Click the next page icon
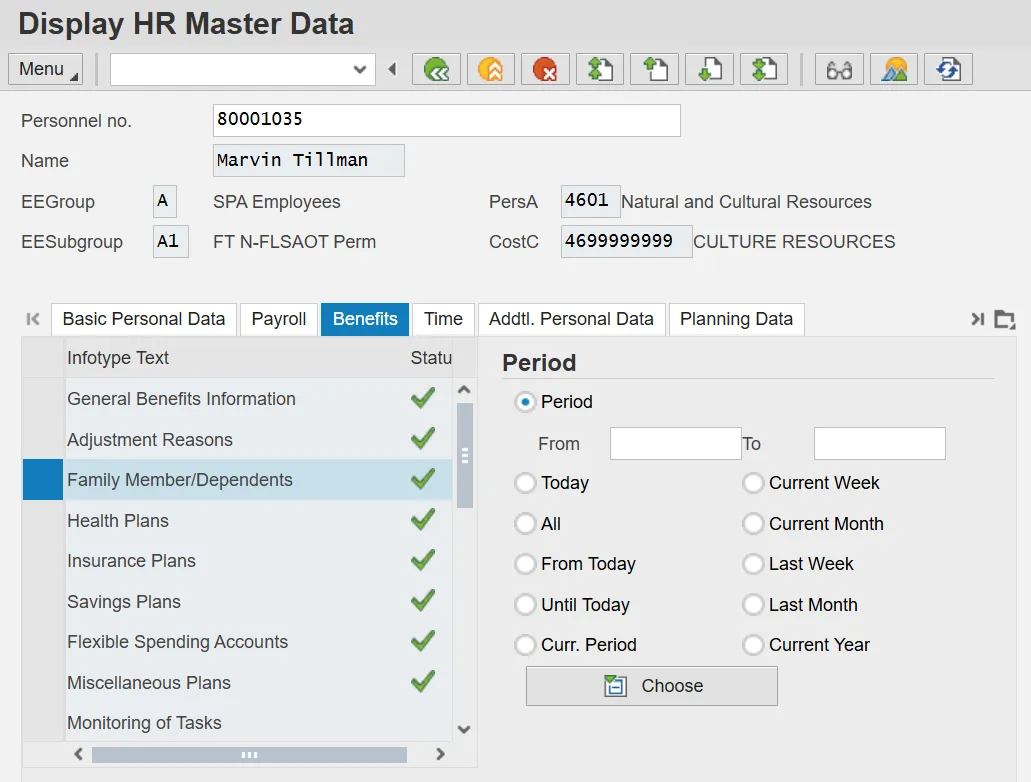The width and height of the screenshot is (1031, 782). pos(709,69)
